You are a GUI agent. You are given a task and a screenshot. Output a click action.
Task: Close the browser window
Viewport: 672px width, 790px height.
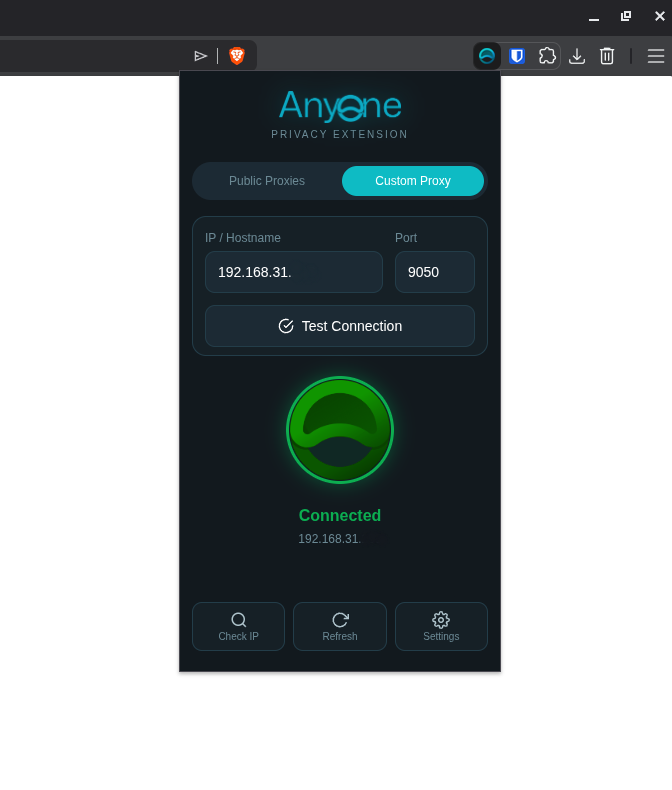(x=659, y=16)
